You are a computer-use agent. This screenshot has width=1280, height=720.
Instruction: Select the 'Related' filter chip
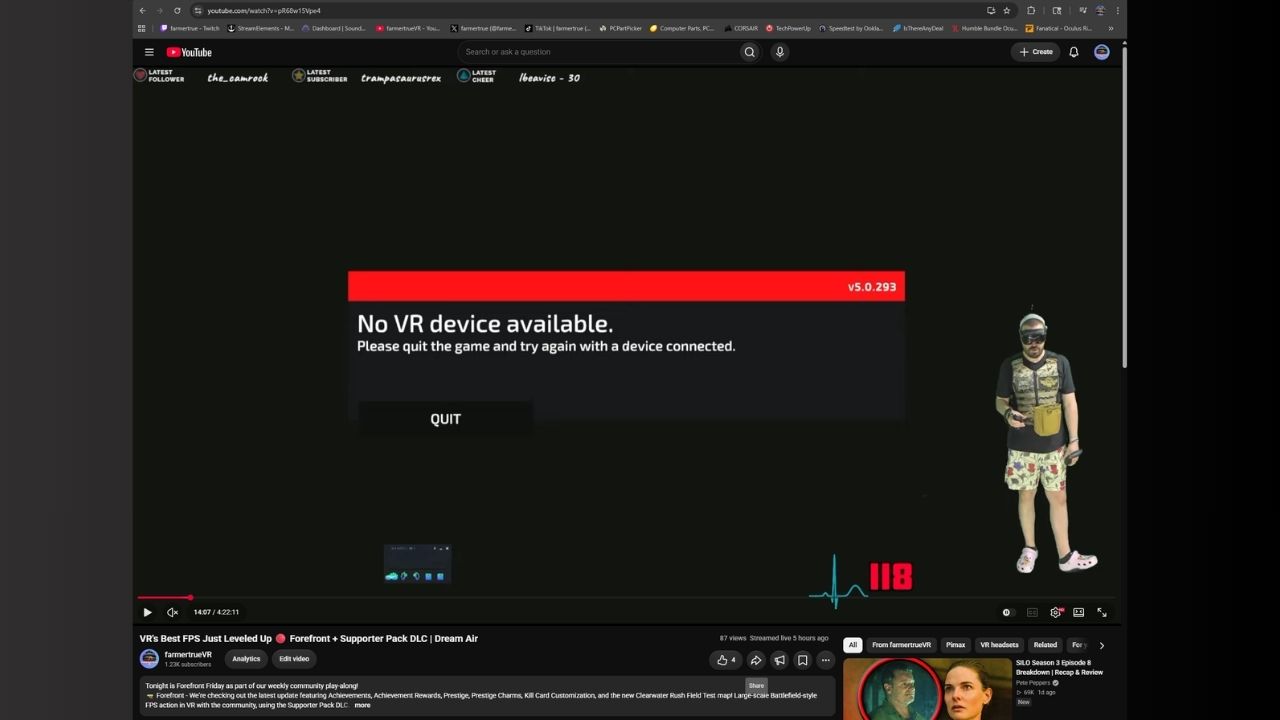point(1045,645)
